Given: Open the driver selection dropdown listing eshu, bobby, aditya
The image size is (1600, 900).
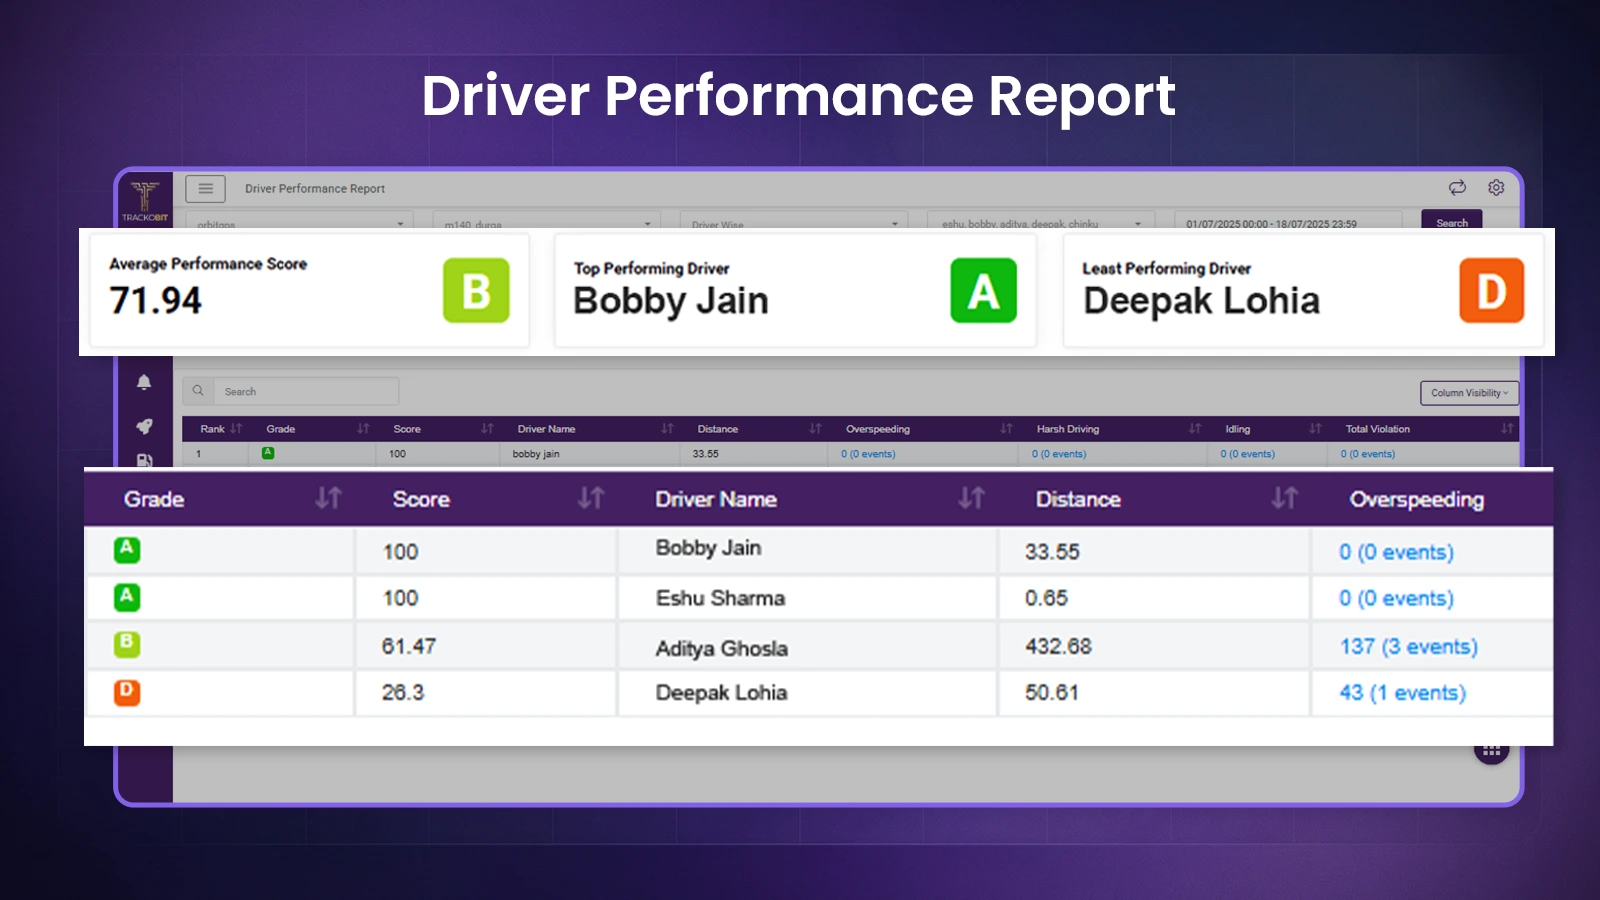Looking at the screenshot, I should pos(1040,222).
